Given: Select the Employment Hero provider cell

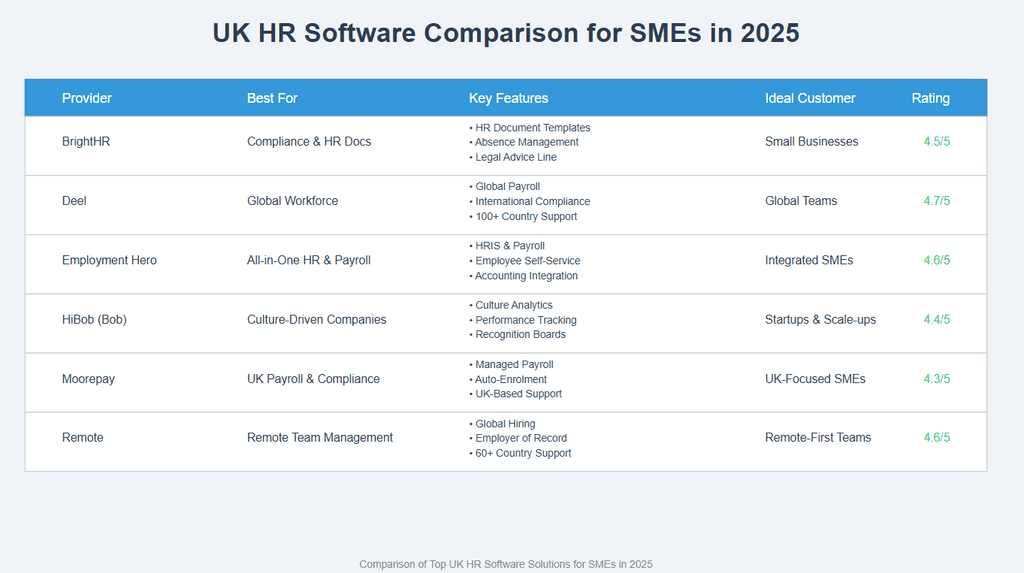Looking at the screenshot, I should tap(109, 260).
